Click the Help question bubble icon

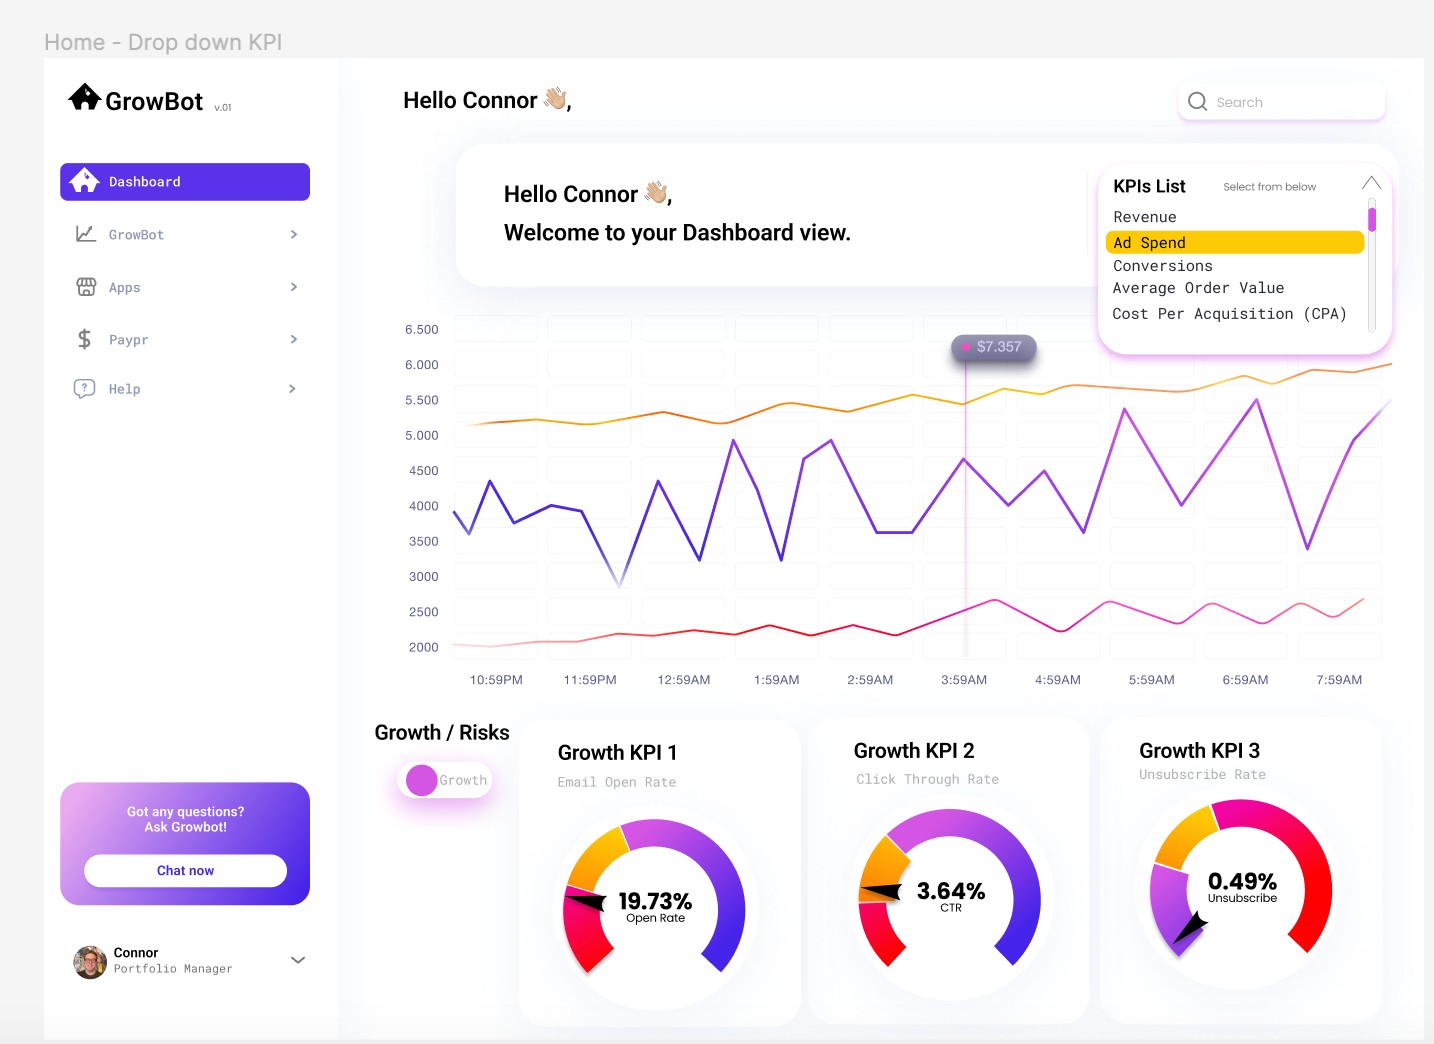(85, 389)
